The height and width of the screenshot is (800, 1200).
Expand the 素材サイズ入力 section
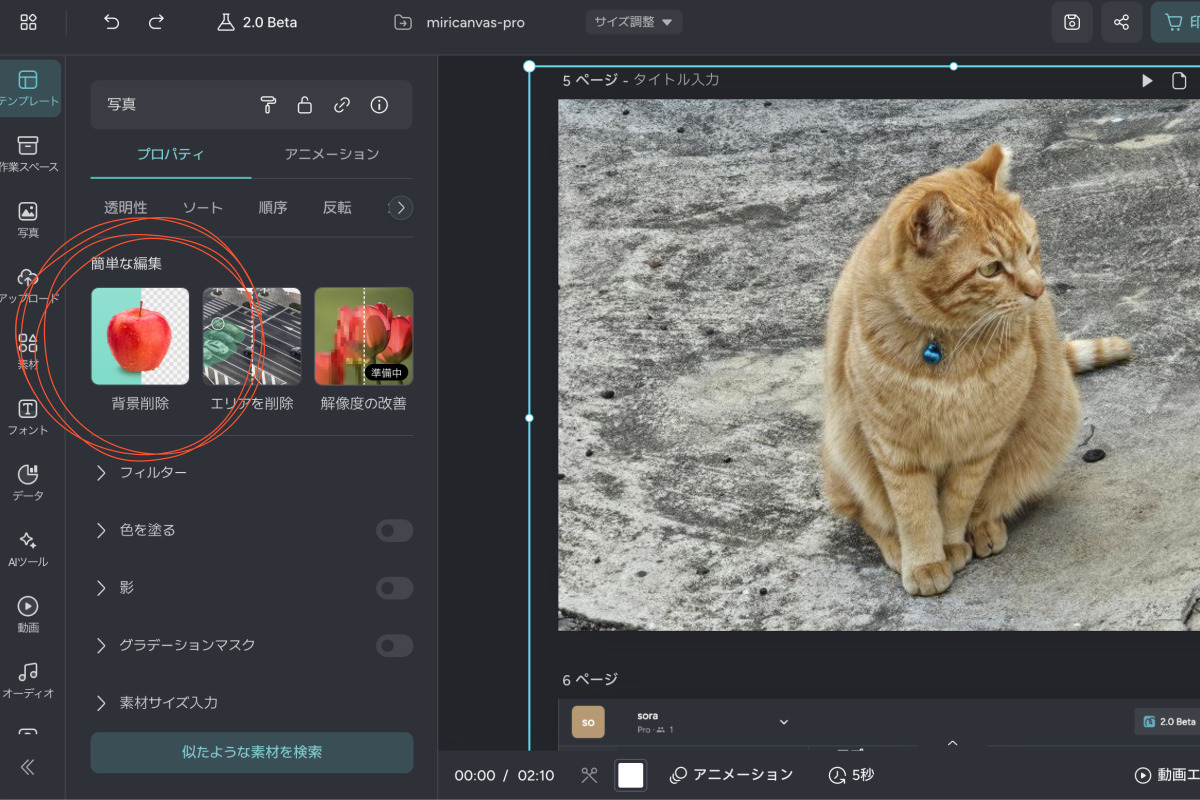(165, 702)
